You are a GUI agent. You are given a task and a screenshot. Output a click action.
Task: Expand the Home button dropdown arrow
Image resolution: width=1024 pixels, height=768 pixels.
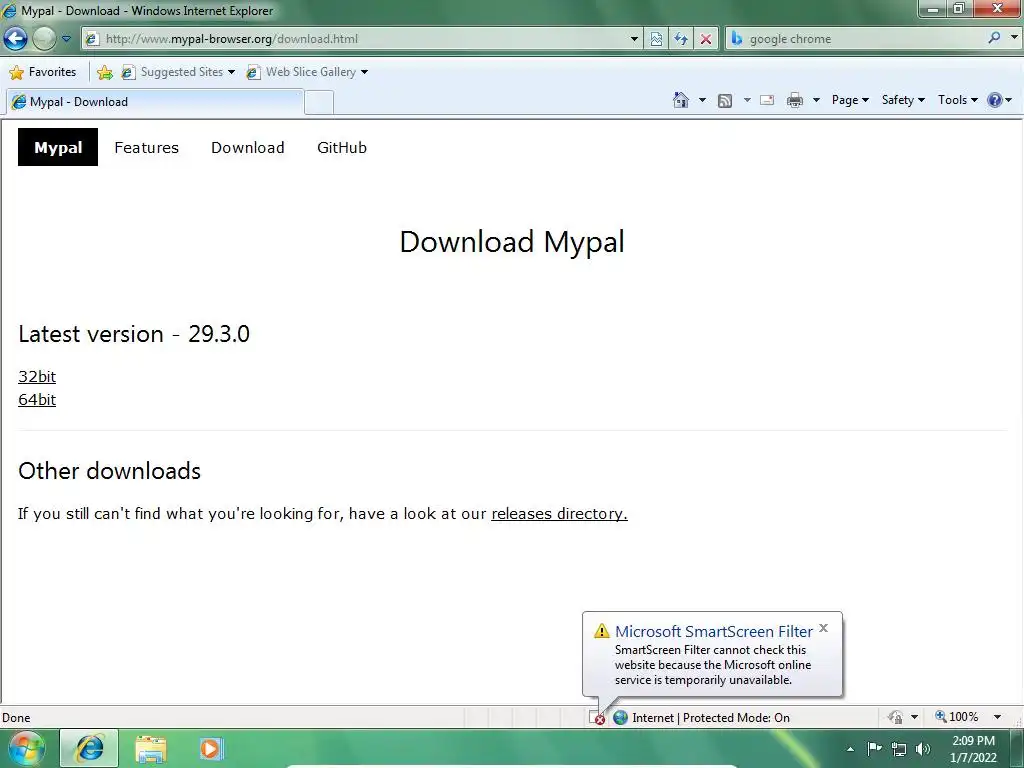pos(702,100)
